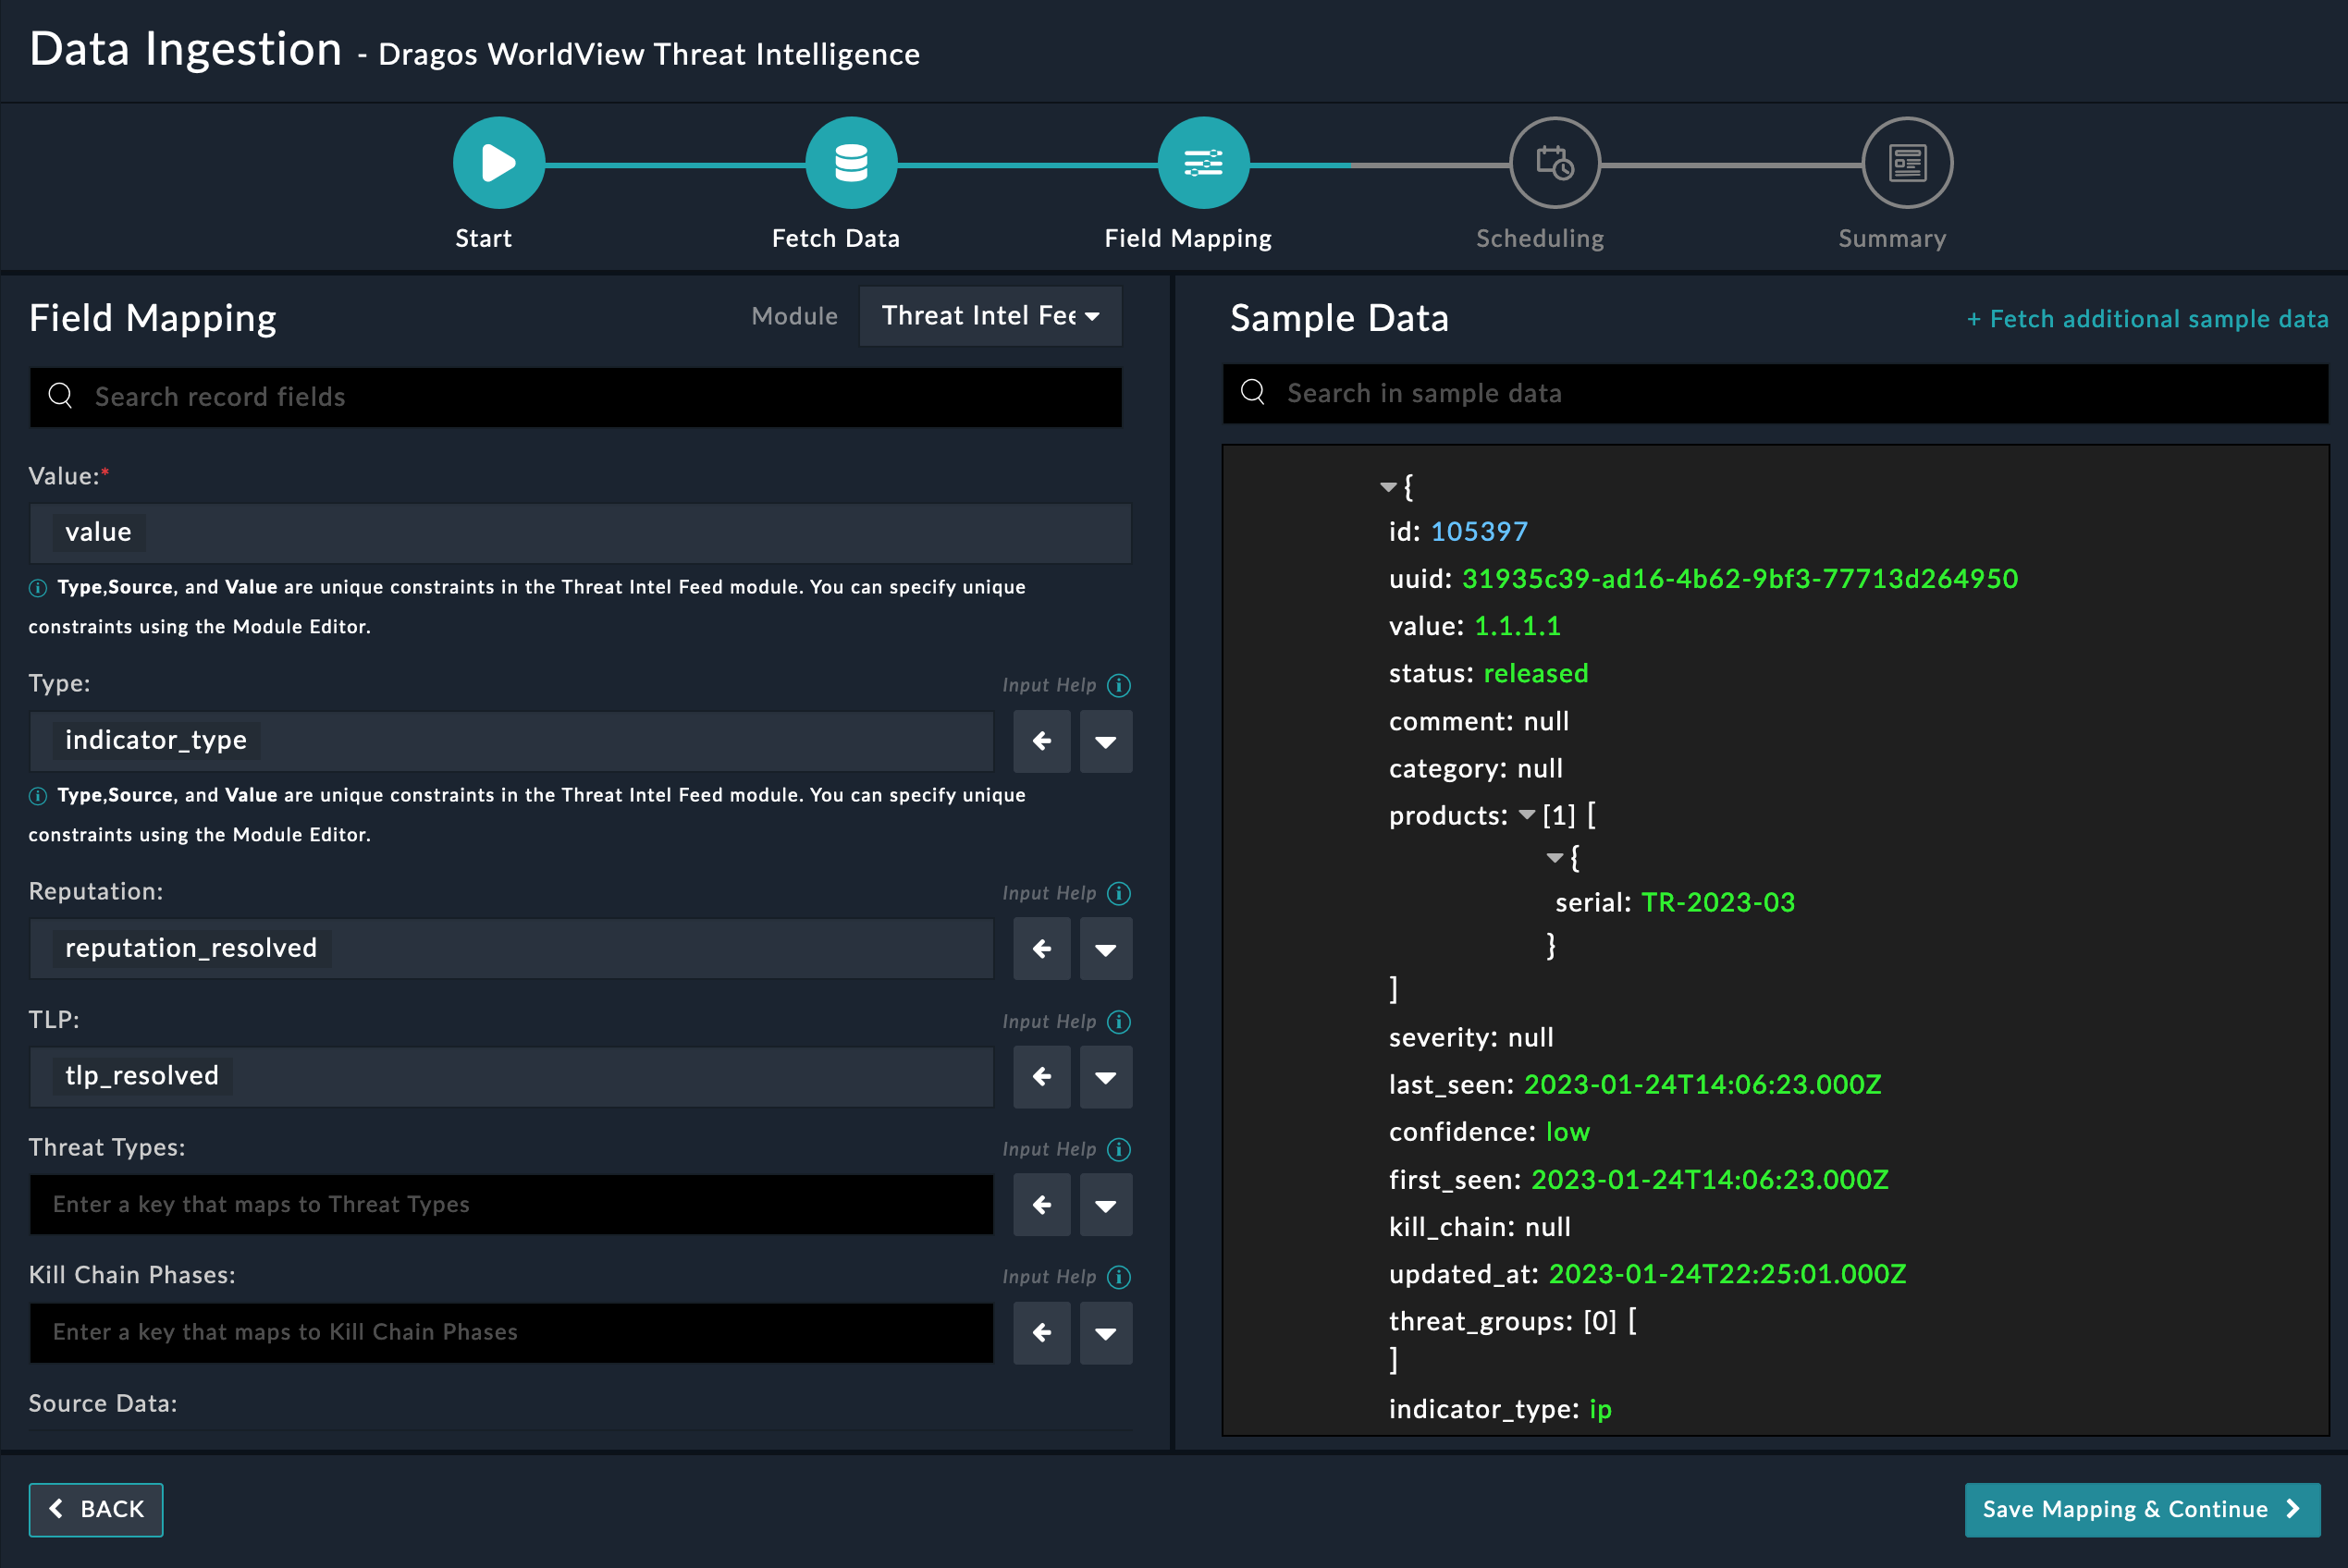Click the Scheduling calendar-clock icon
Image resolution: width=2348 pixels, height=1568 pixels.
coord(1555,163)
